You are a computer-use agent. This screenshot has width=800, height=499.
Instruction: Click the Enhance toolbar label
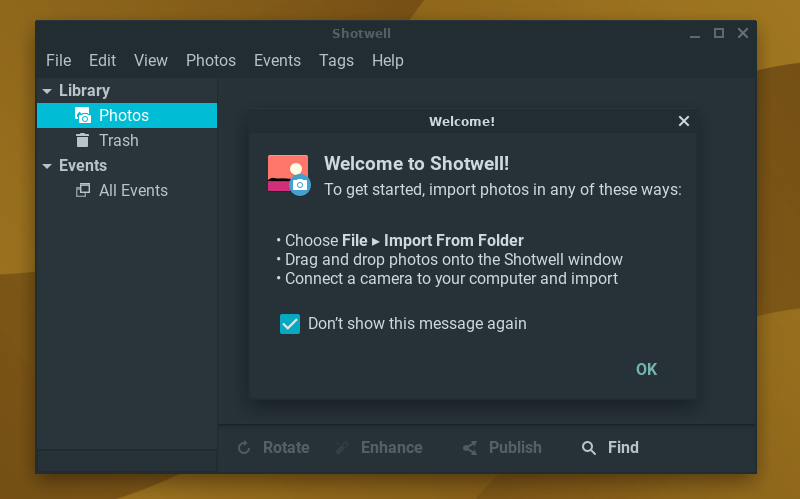pos(391,447)
